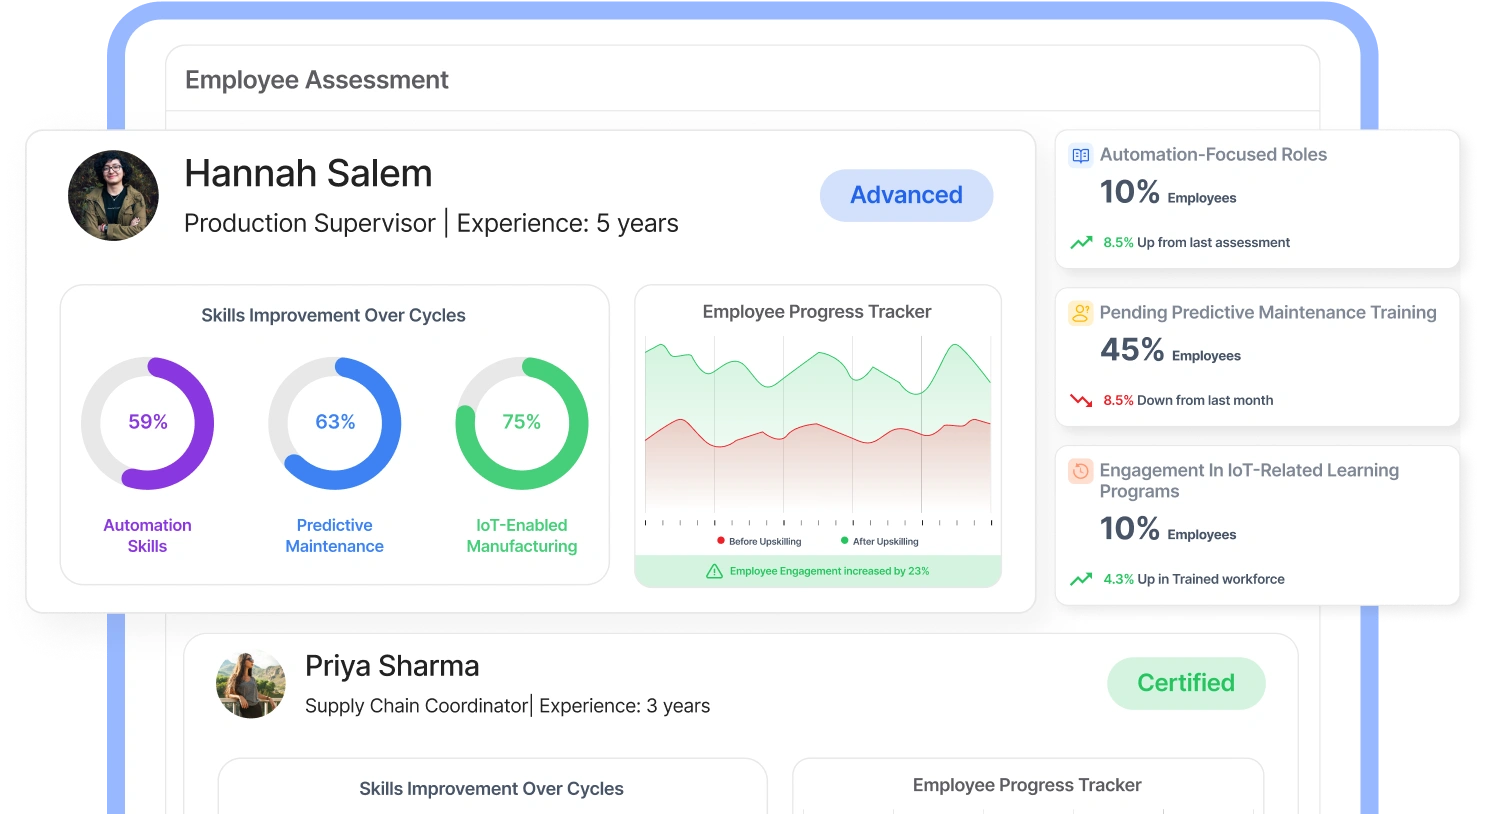Click the red downward trend arrow beside 8.5% Down
This screenshot has width=1485, height=814.
(1081, 400)
